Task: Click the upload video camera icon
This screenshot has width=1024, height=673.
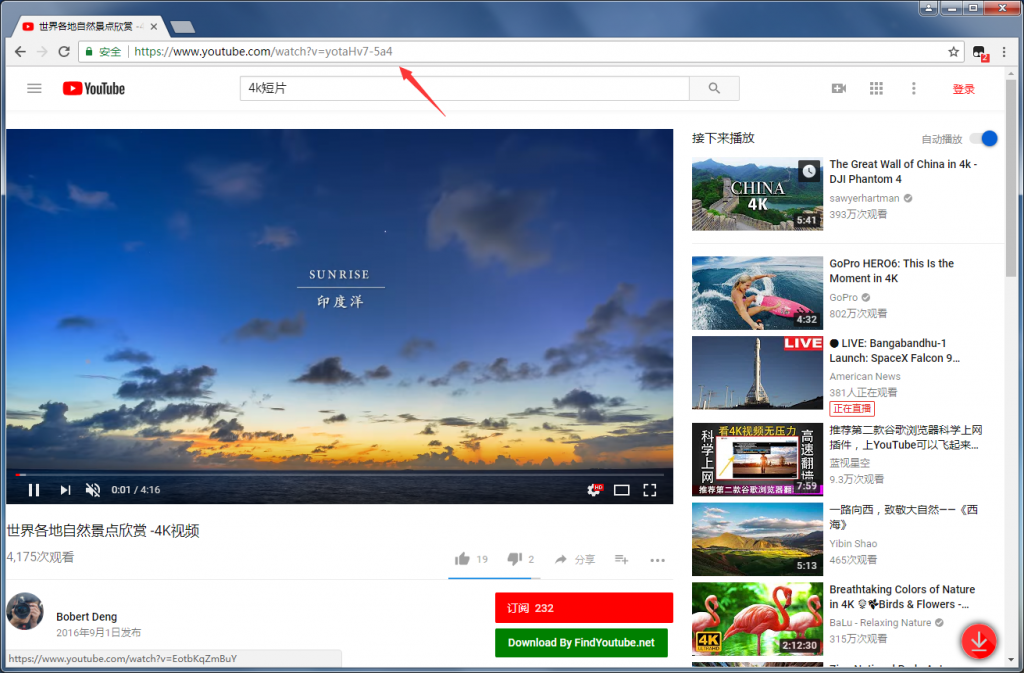Action: tap(839, 88)
